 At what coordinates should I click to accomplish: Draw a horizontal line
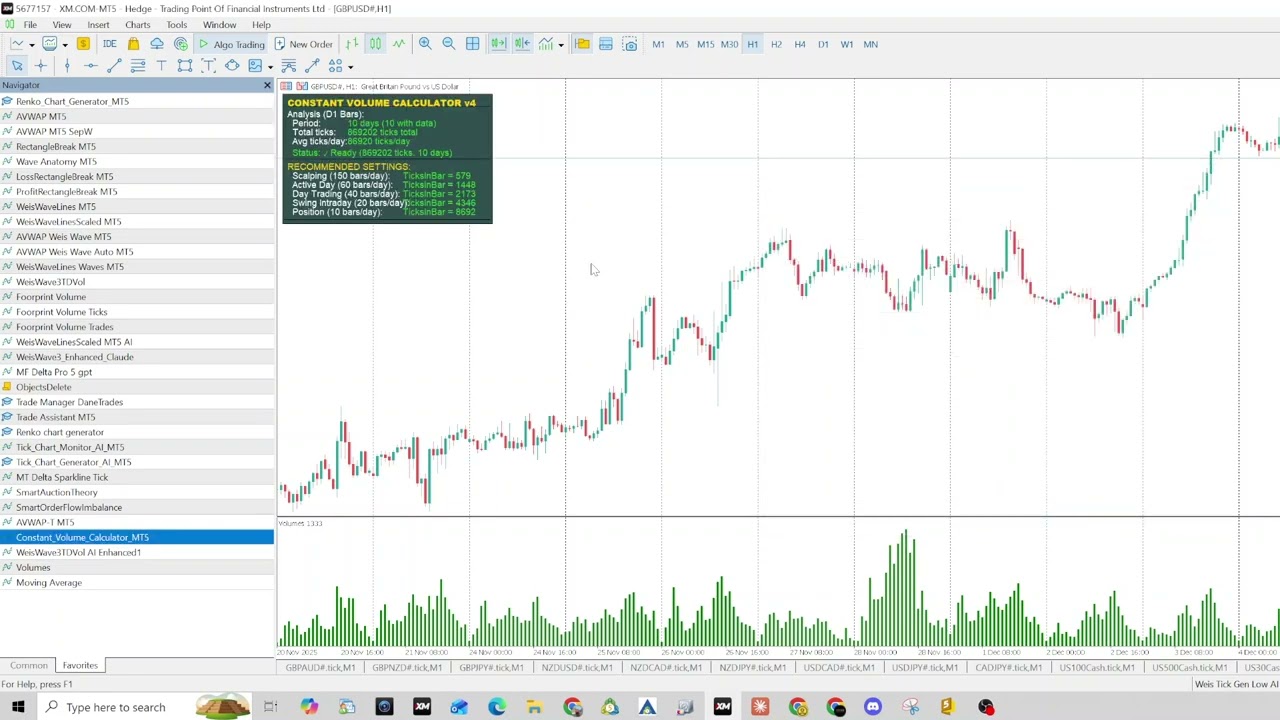(x=90, y=66)
